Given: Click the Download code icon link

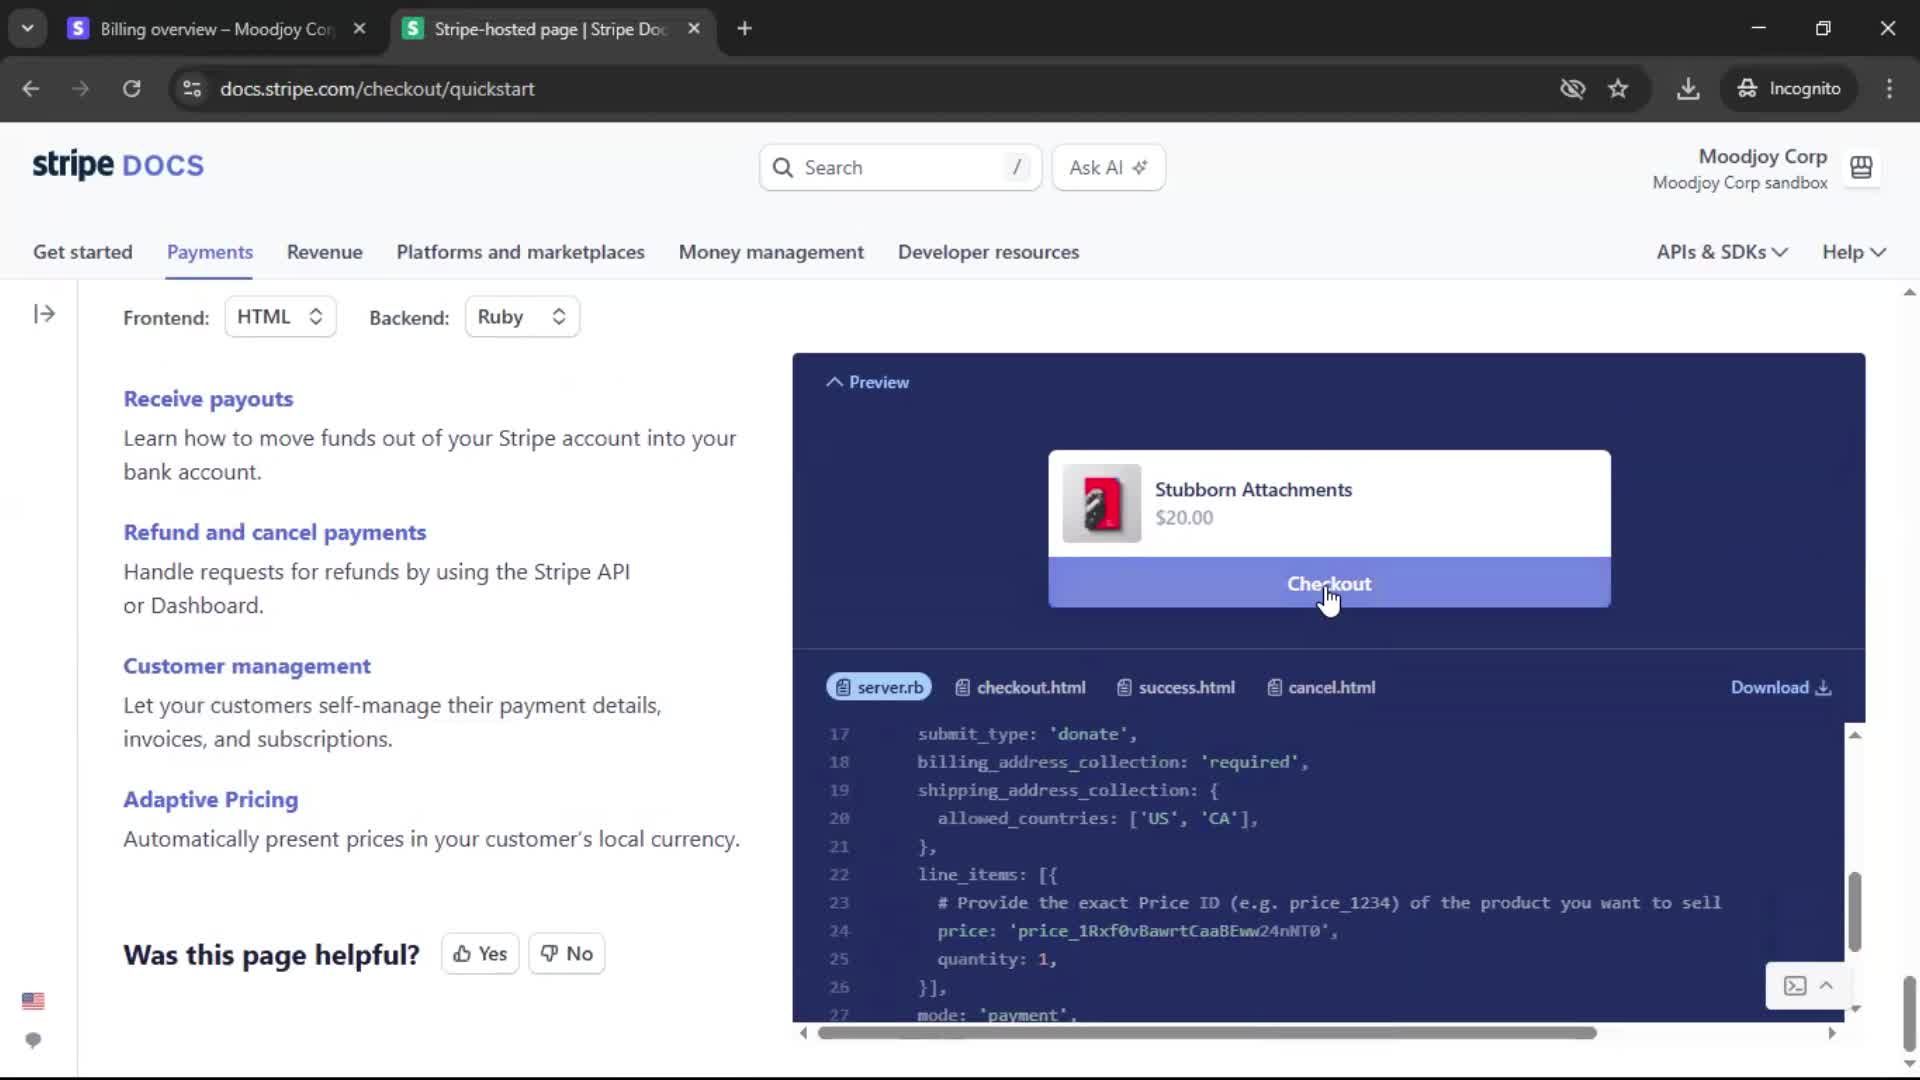Looking at the screenshot, I should click(1780, 688).
